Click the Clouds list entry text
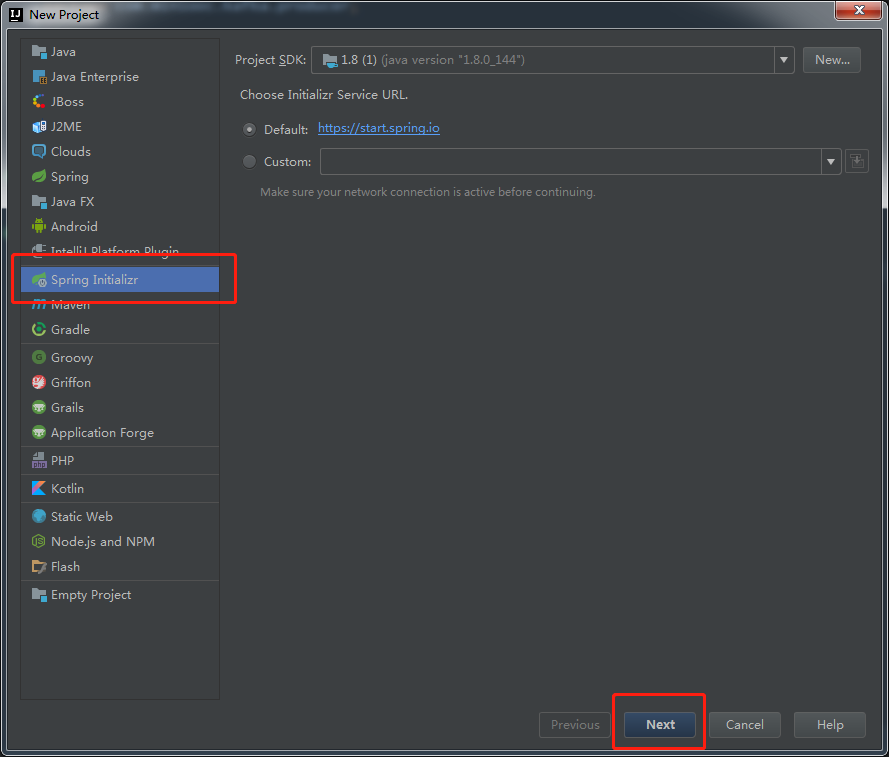Viewport: 889px width, 757px height. (x=71, y=151)
